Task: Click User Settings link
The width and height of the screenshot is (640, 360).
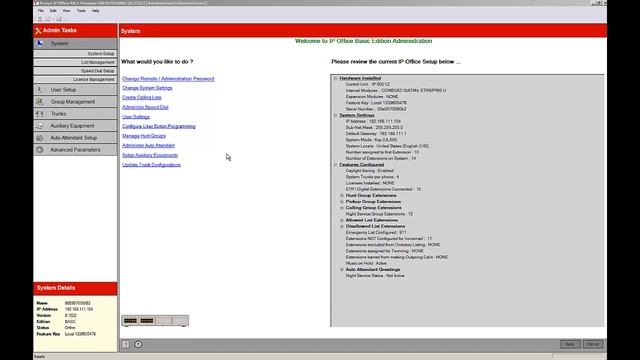Action: click(x=136, y=117)
